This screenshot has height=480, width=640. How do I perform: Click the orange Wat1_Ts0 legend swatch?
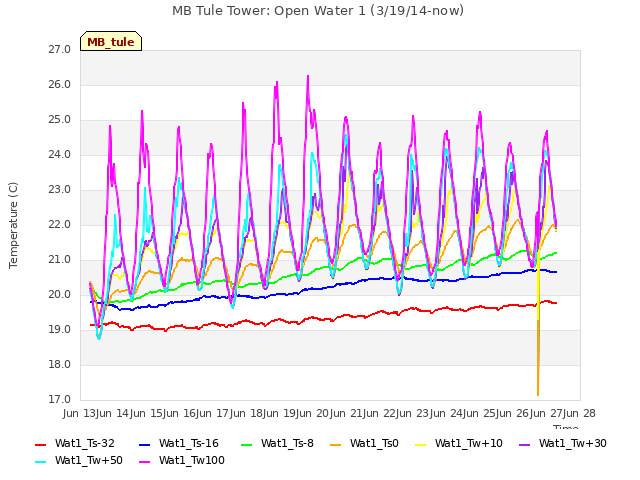(x=336, y=444)
